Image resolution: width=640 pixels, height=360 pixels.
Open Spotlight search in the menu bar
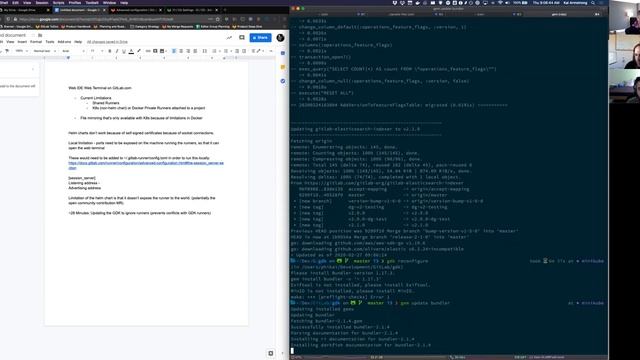pyautogui.click(x=593, y=2)
